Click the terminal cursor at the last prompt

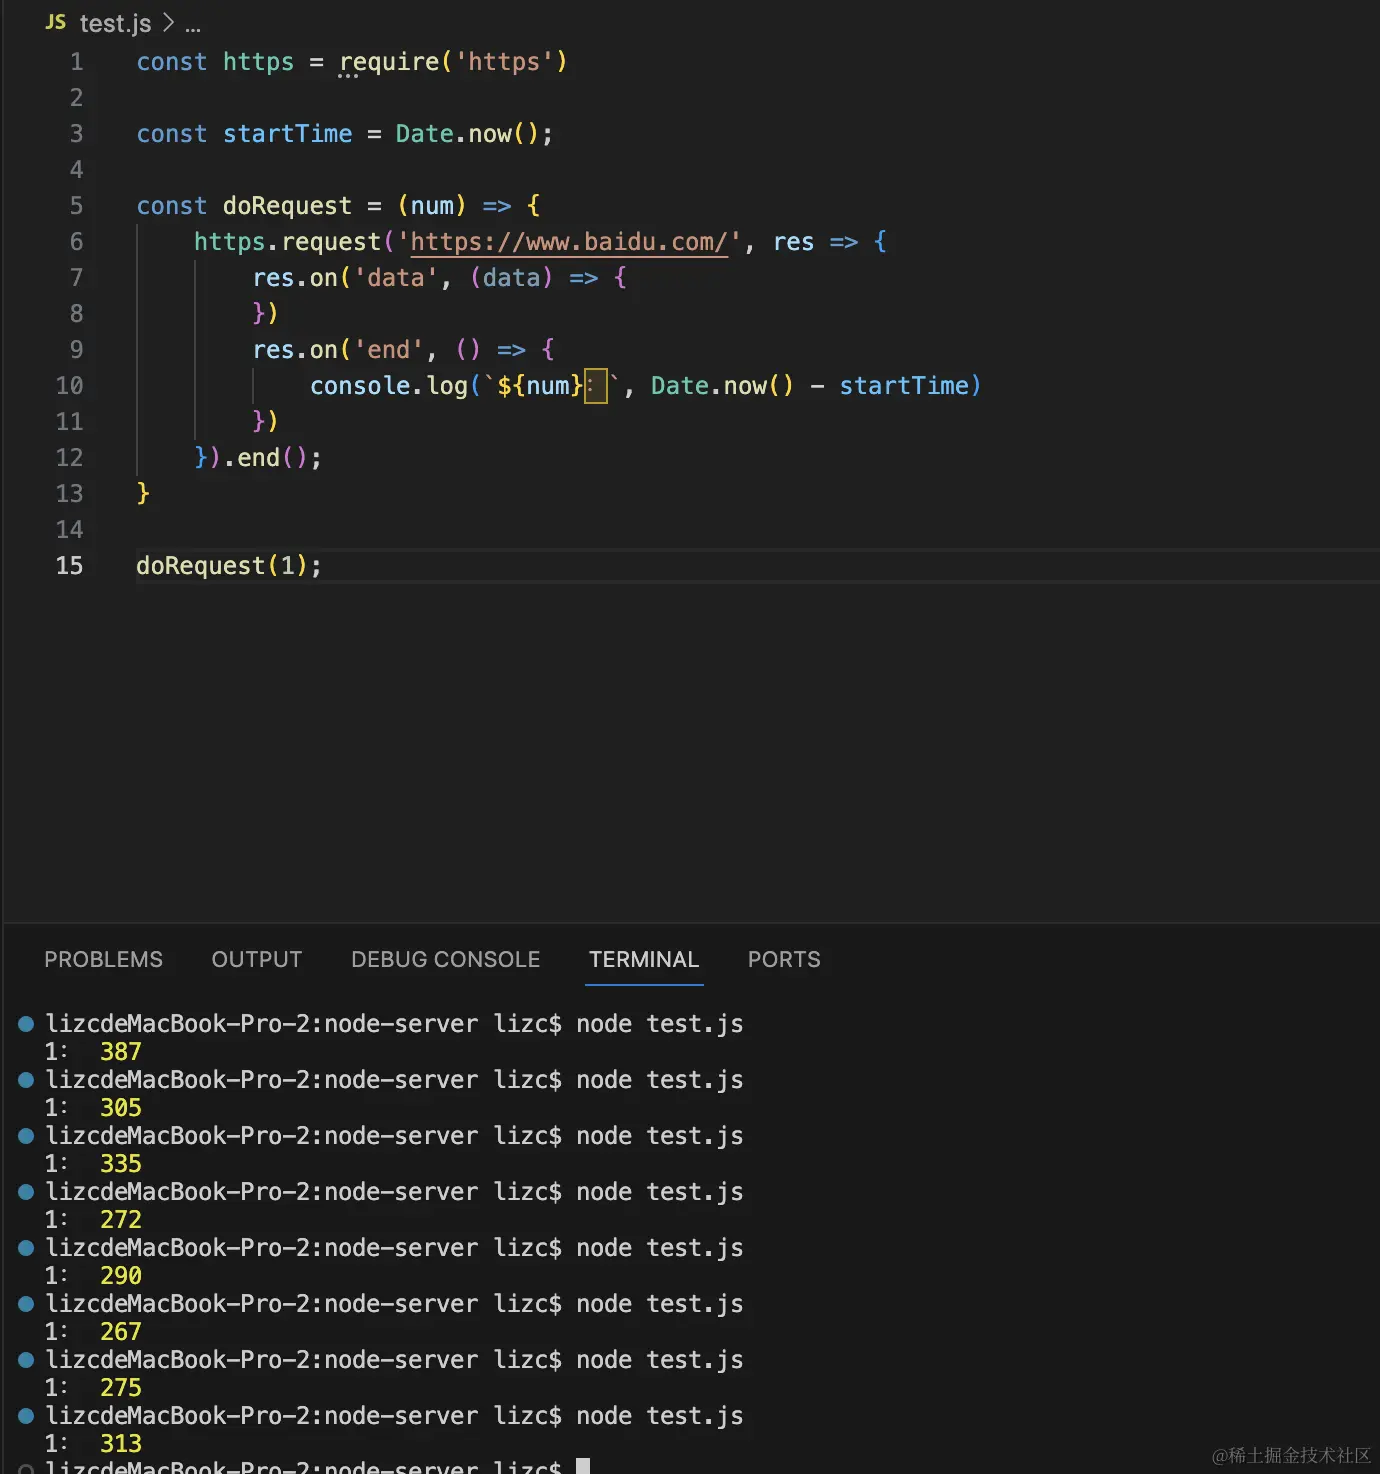pos(583,1466)
